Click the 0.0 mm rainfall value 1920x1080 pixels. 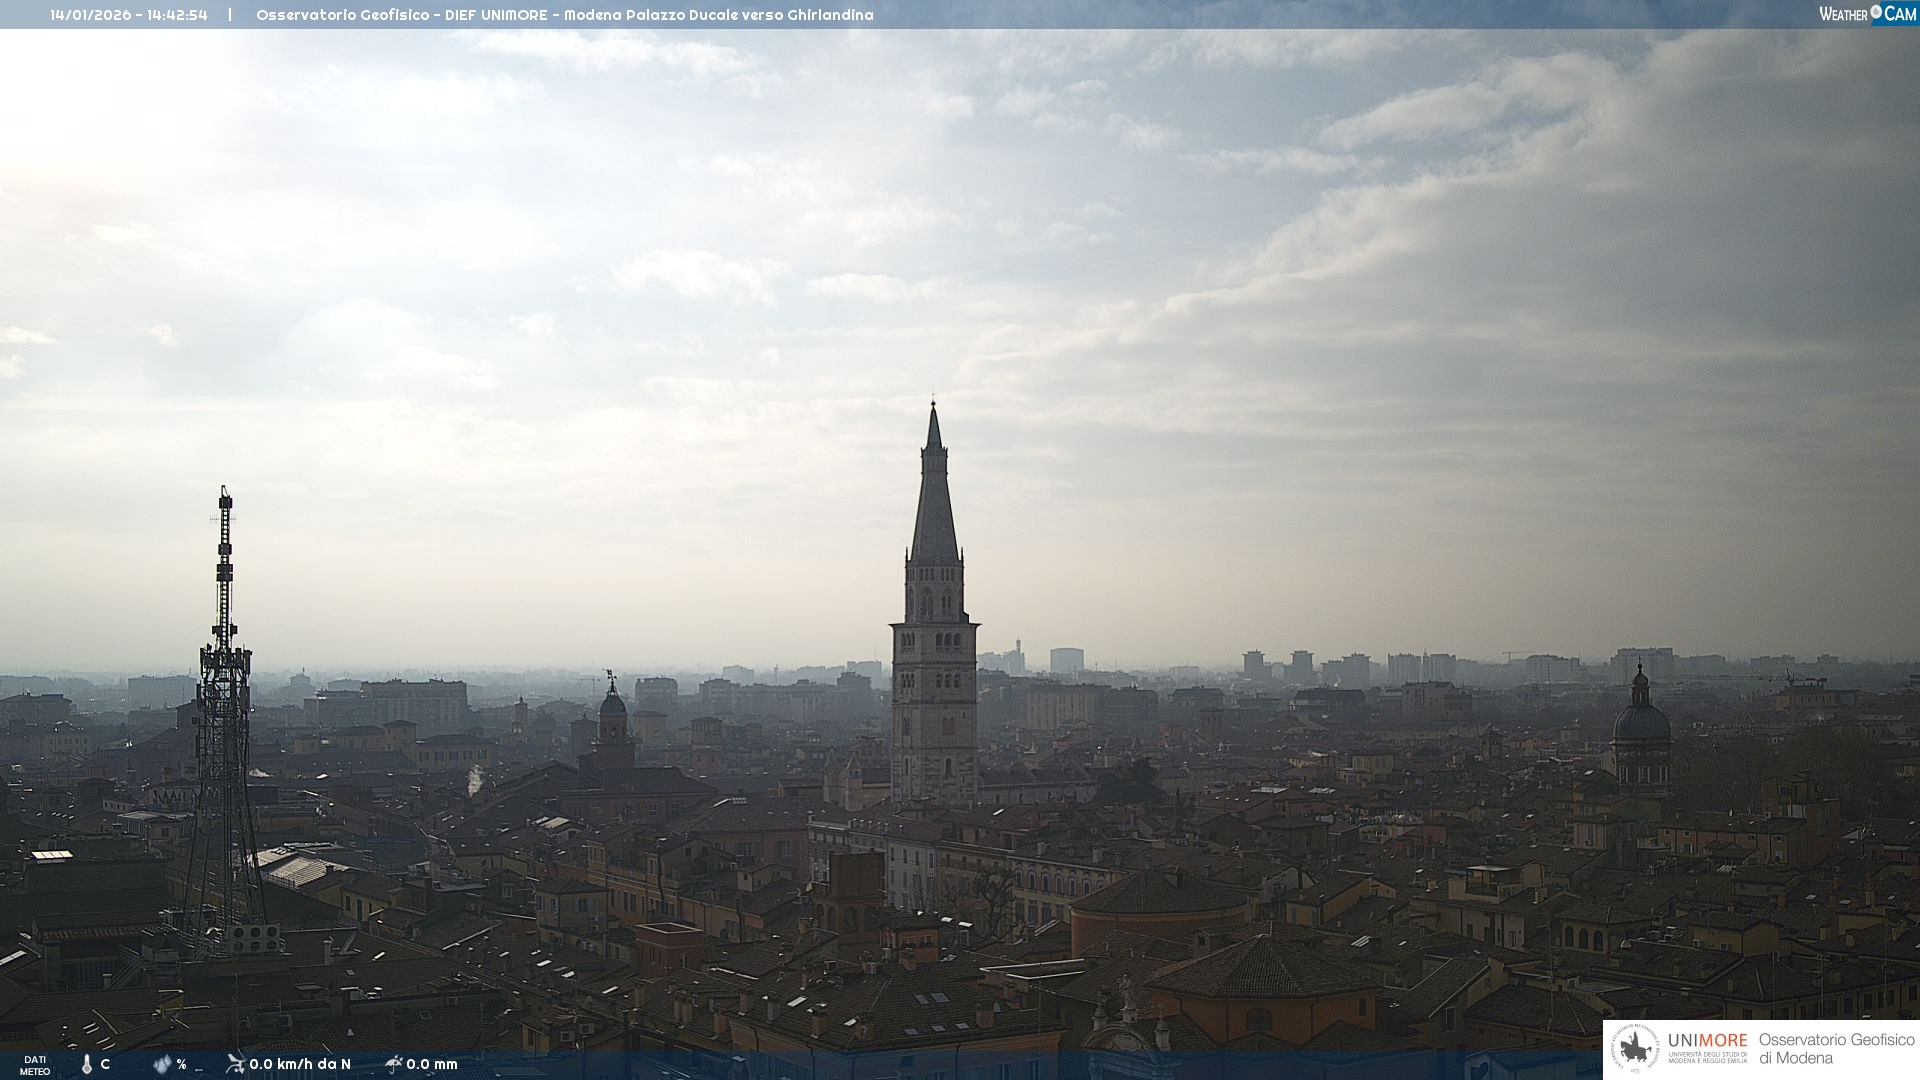[x=432, y=1064]
